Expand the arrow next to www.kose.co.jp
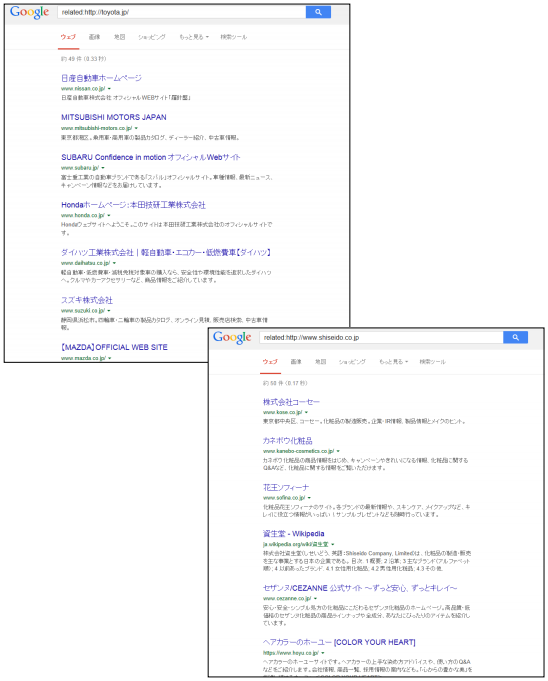Screen dimensions: 548x681 tap(307, 412)
